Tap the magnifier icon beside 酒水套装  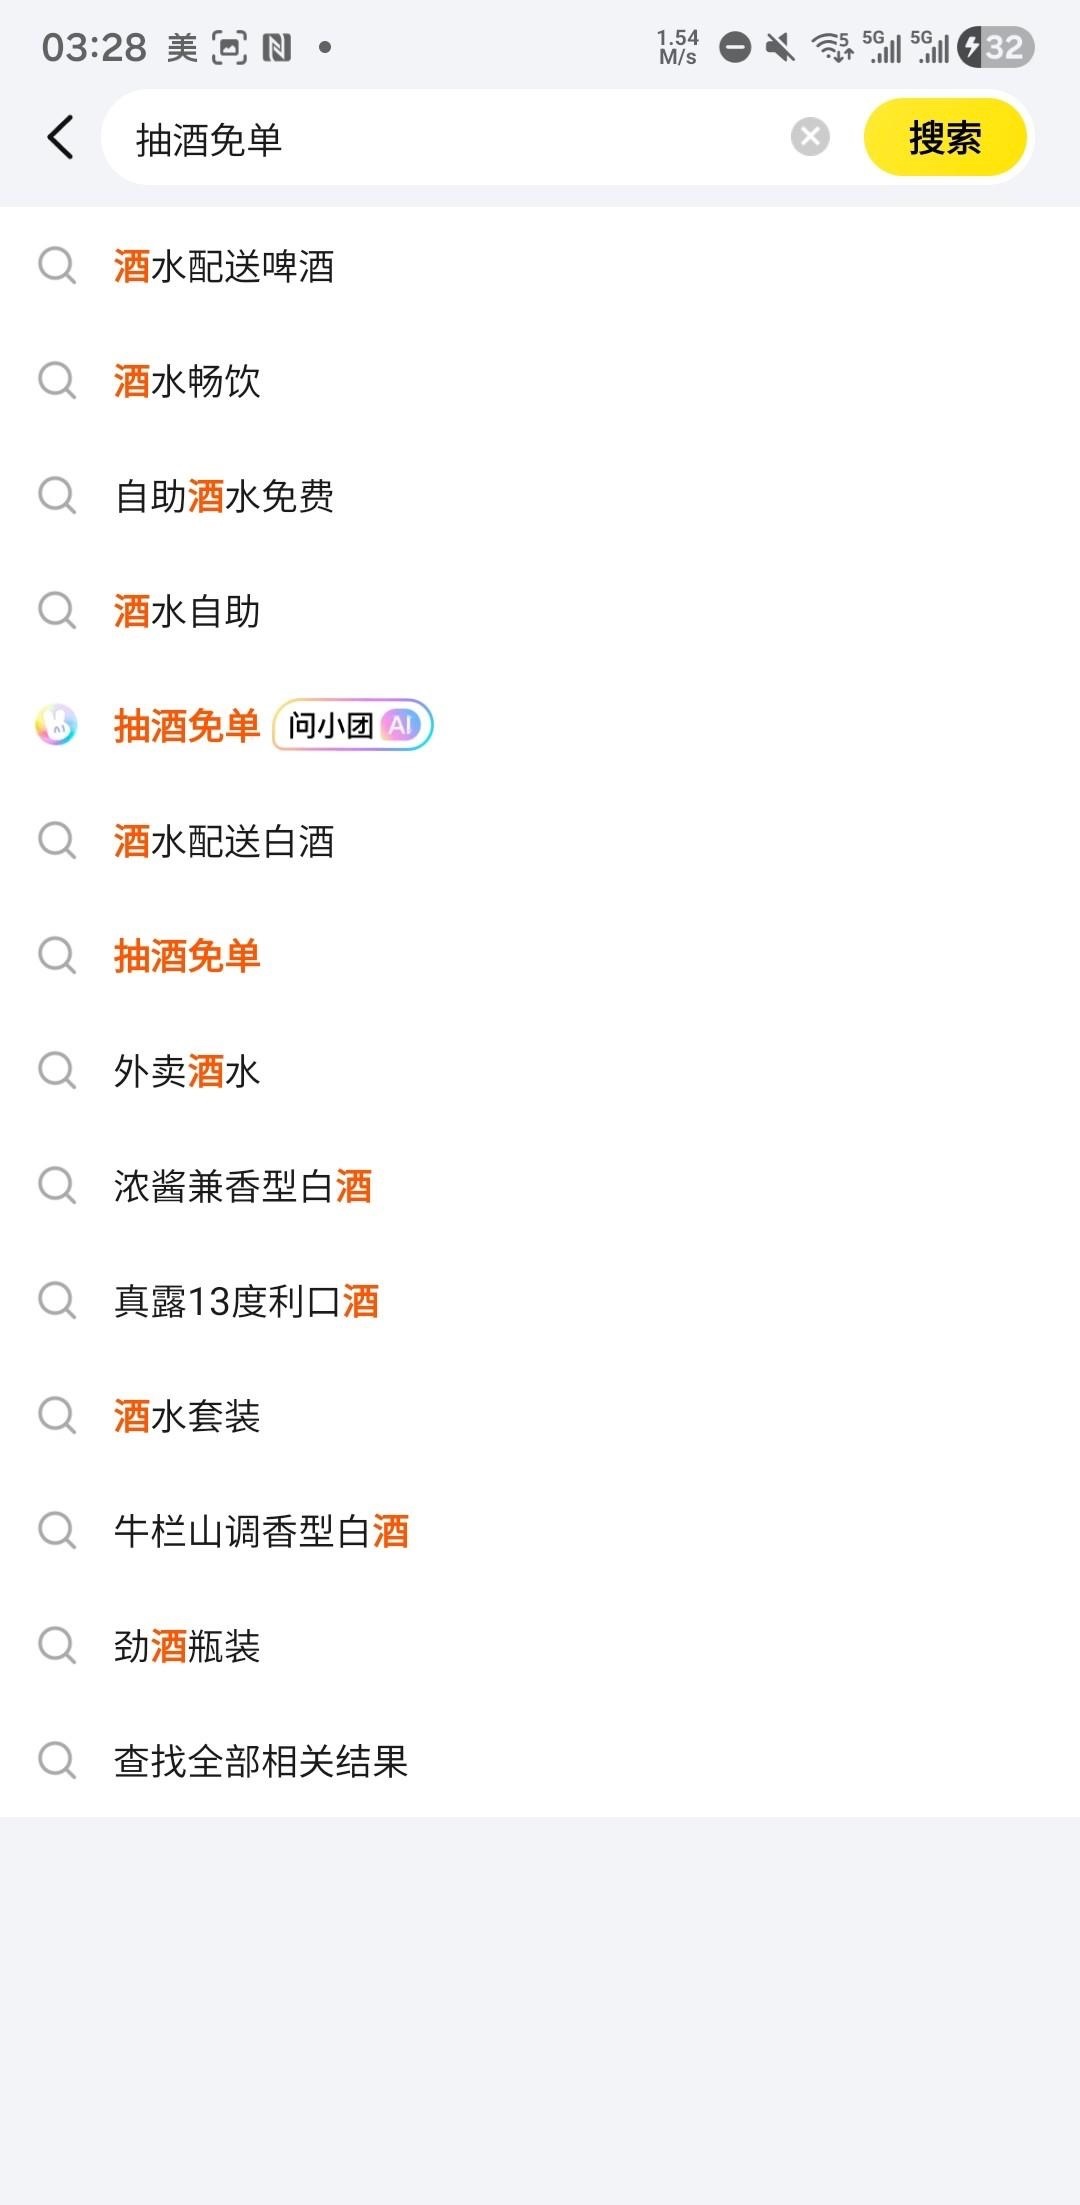point(57,1416)
